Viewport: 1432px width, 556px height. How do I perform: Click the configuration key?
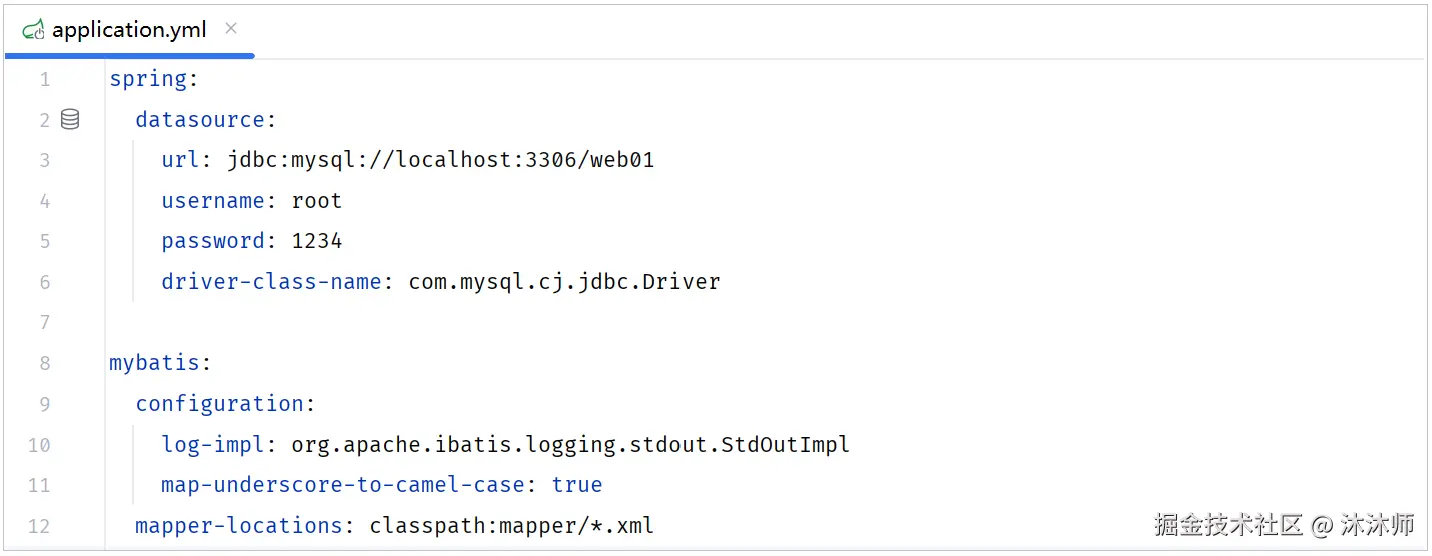[220, 404]
